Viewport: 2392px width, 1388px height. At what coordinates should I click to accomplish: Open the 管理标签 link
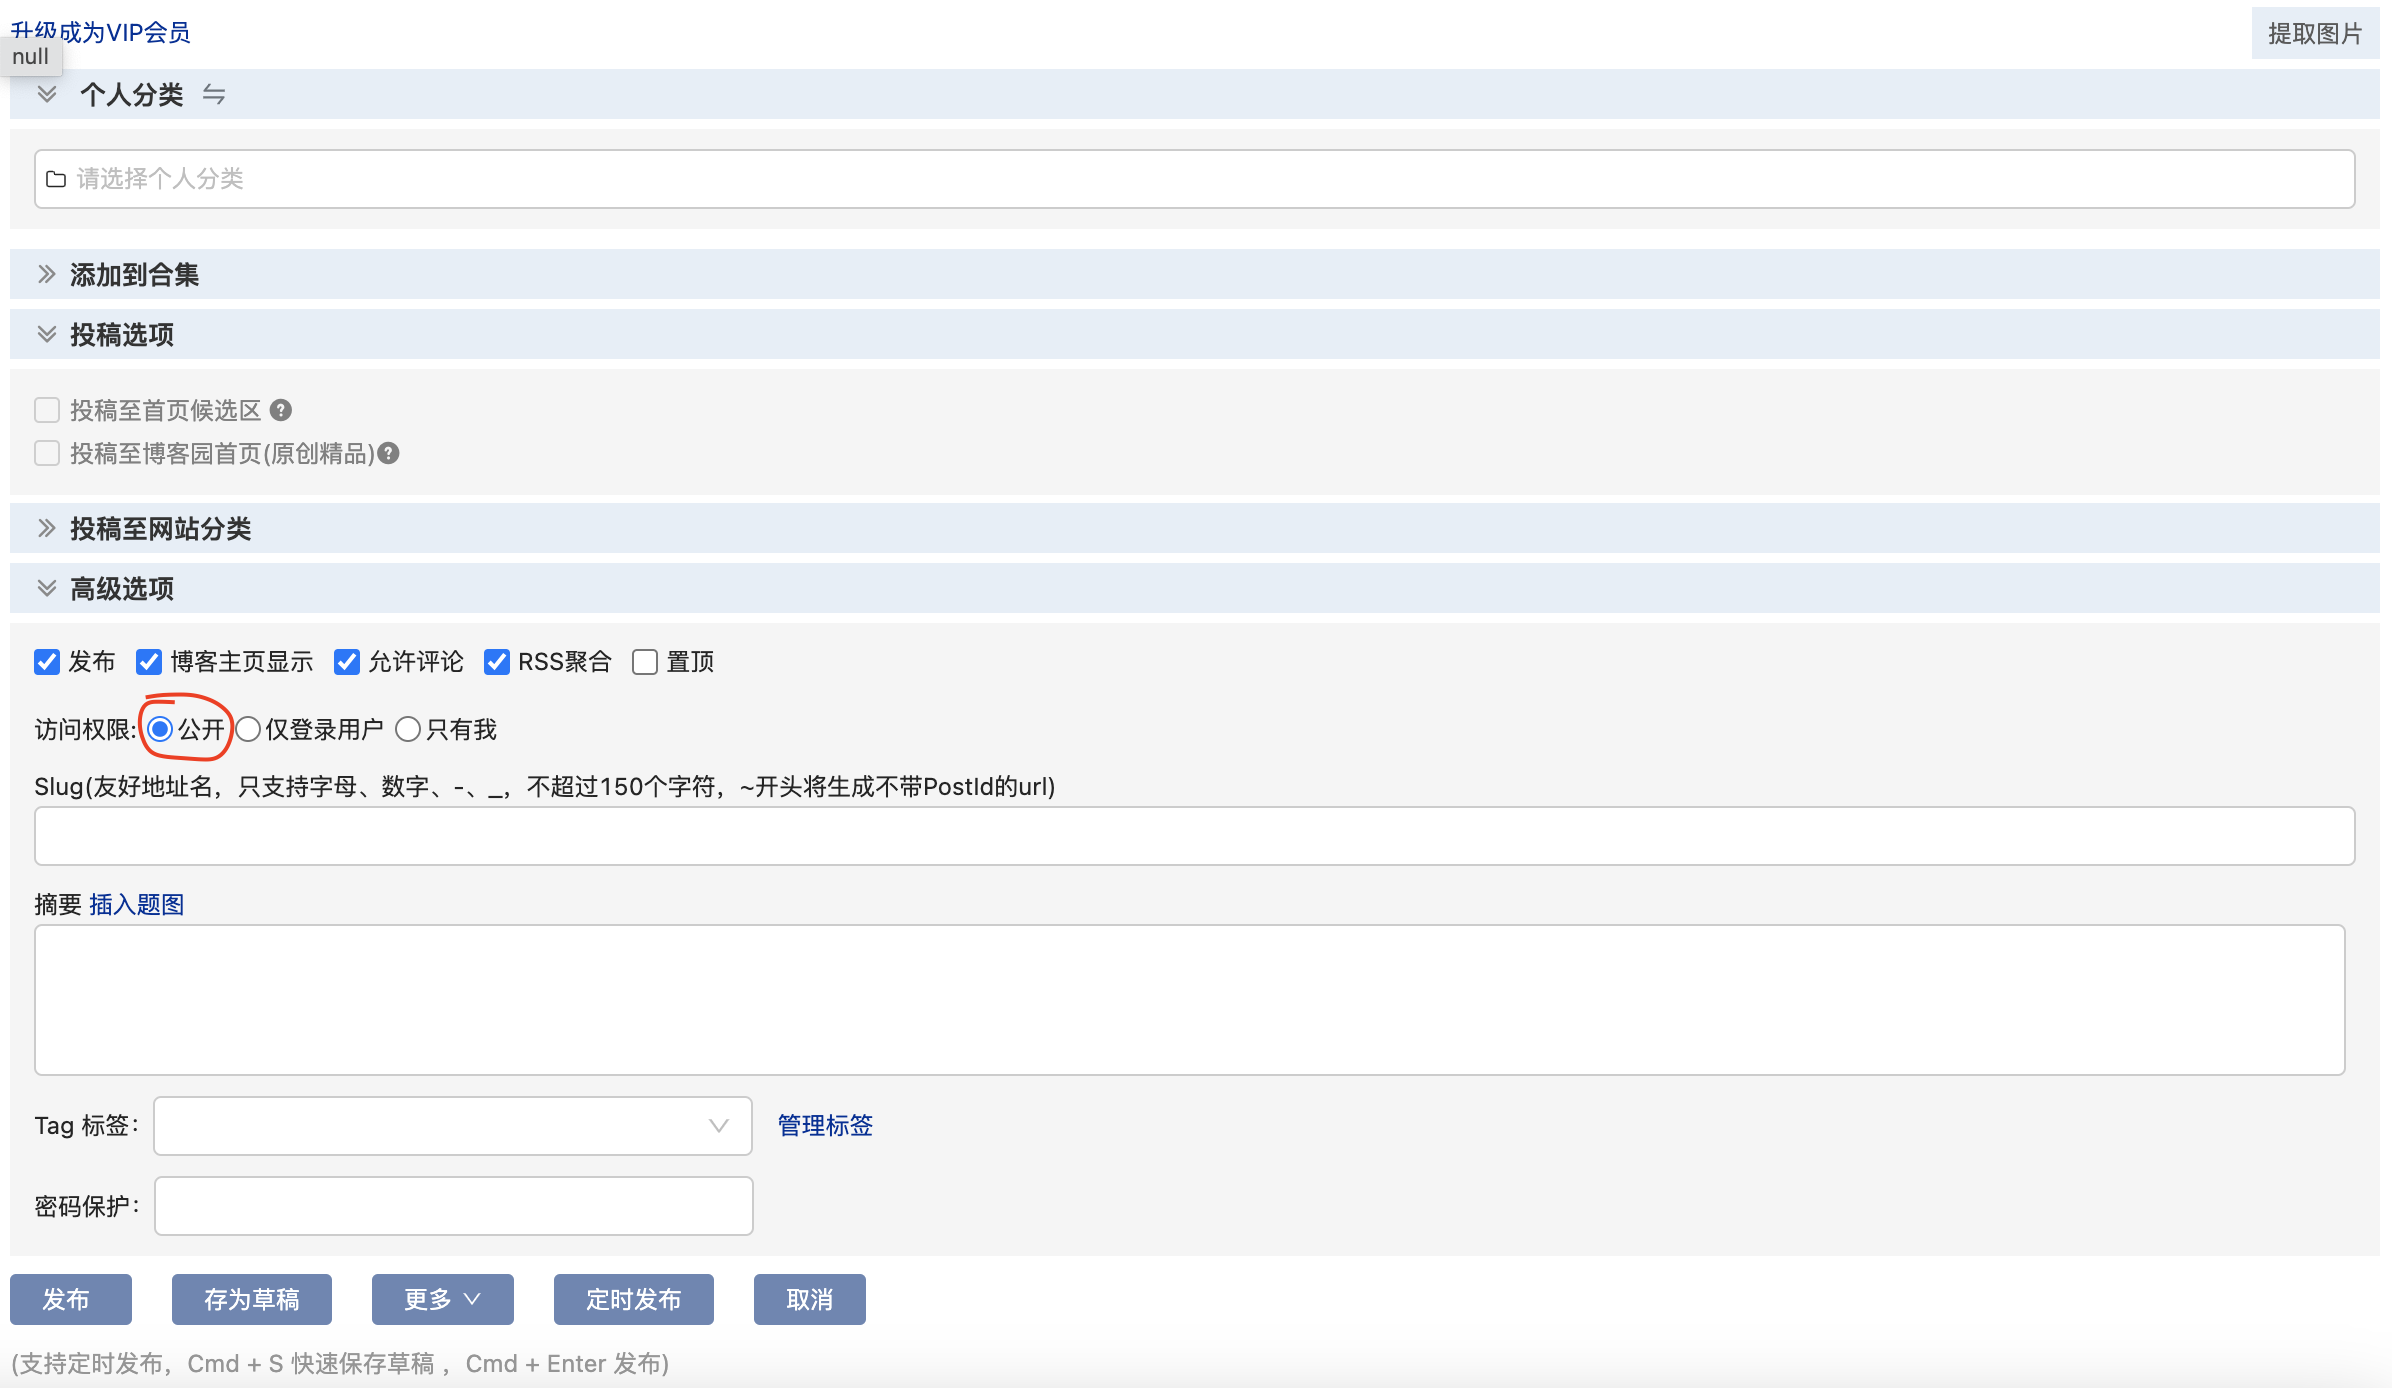[x=825, y=1126]
